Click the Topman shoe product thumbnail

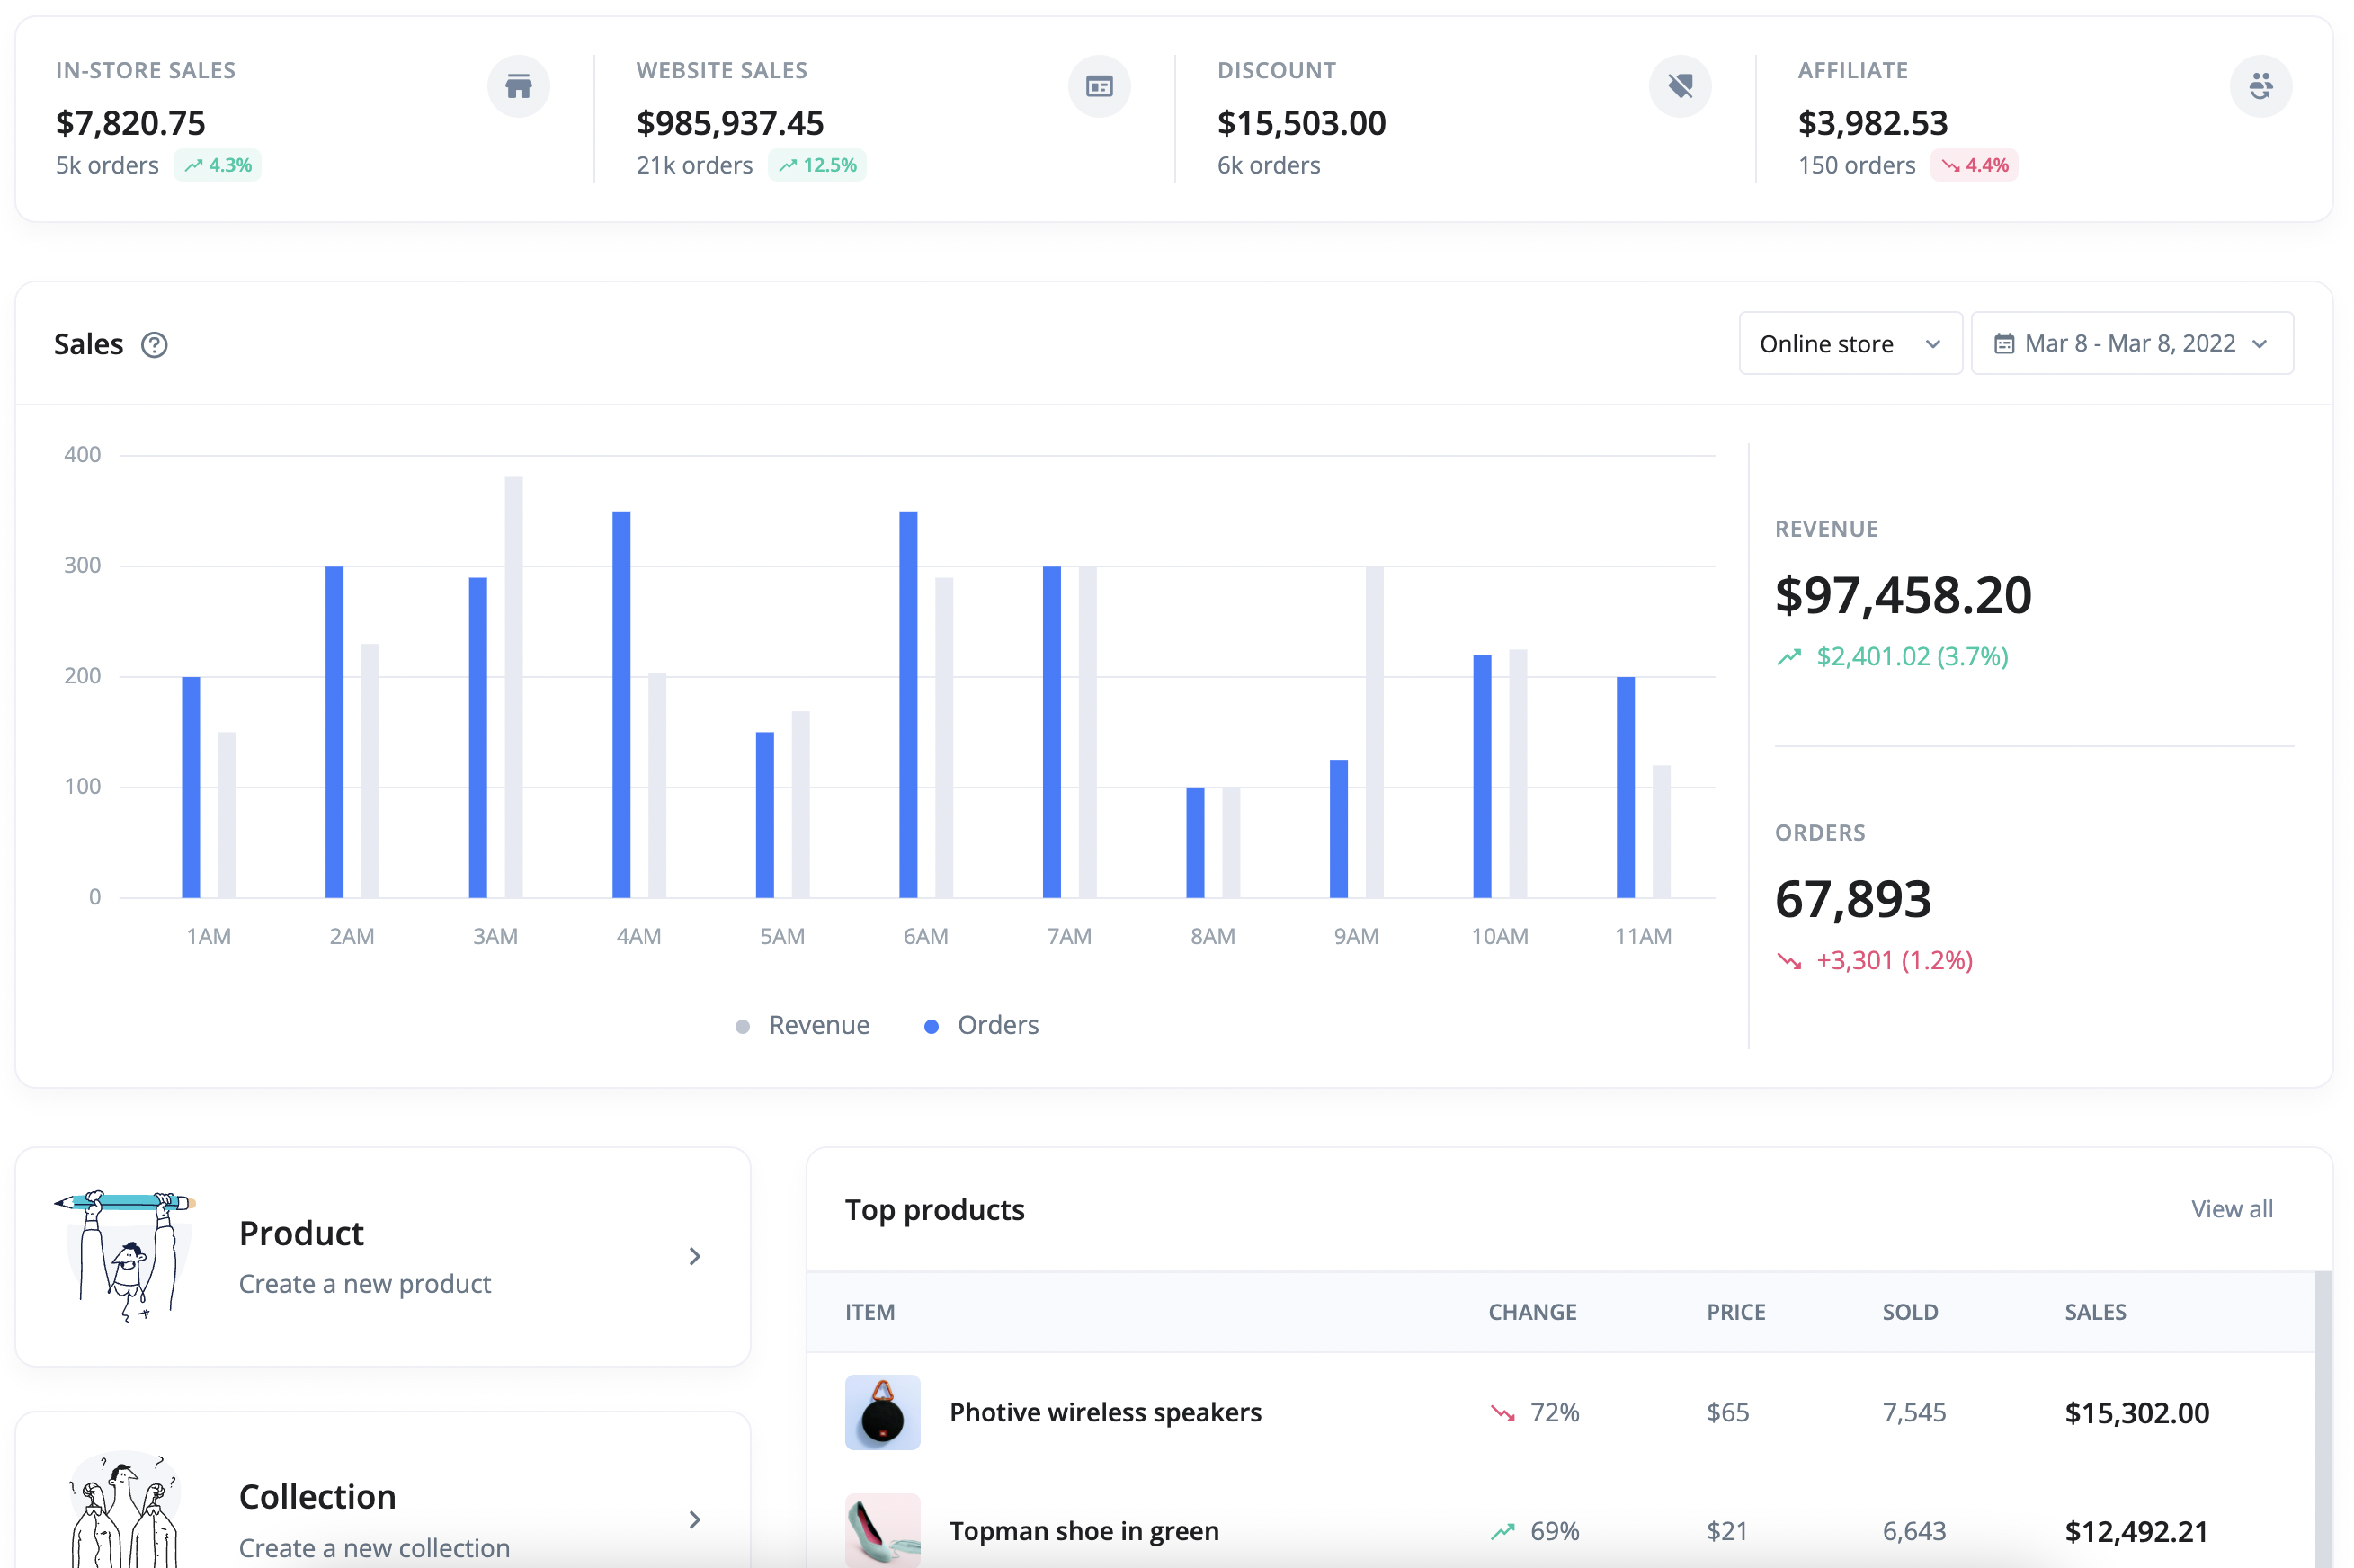[882, 1530]
